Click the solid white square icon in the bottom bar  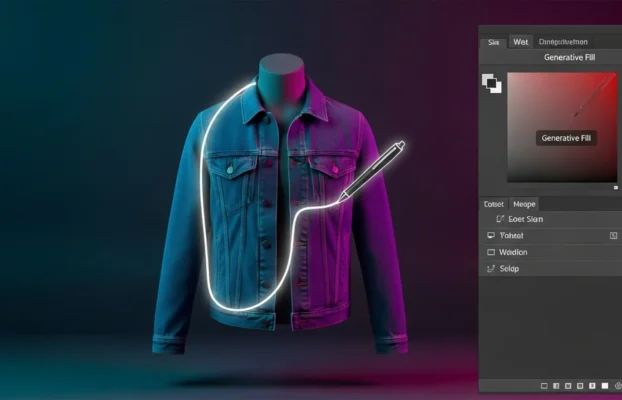point(605,386)
